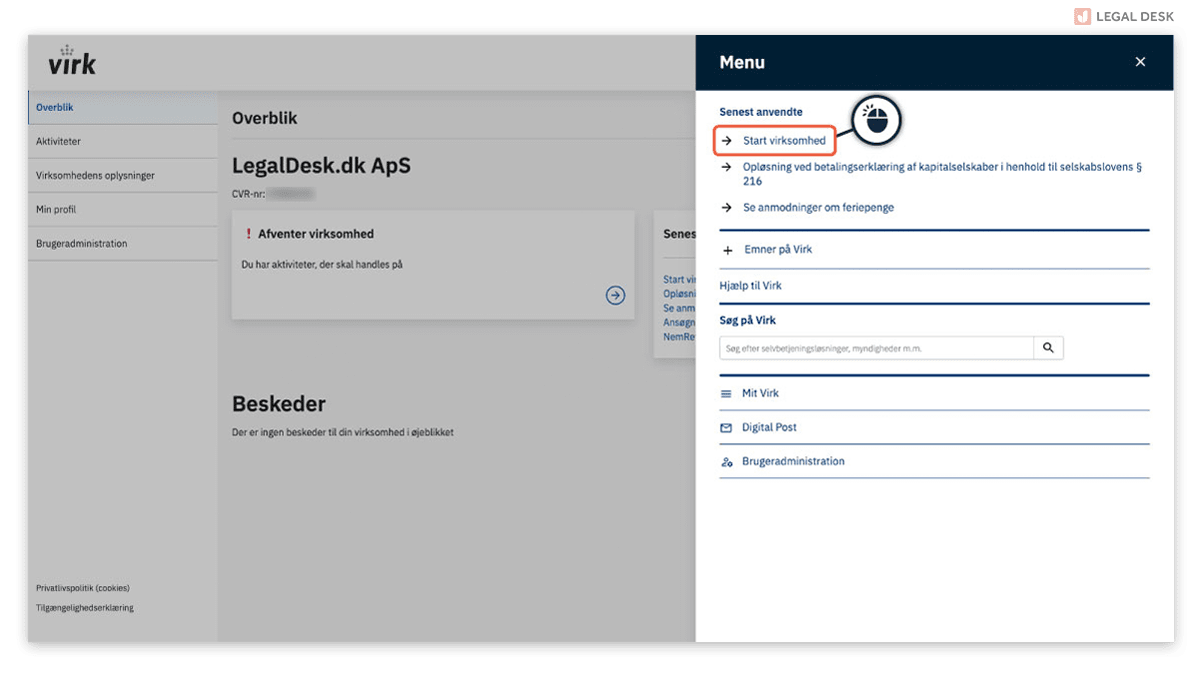
Task: Open Hjælp til Virk
Action: tap(751, 286)
